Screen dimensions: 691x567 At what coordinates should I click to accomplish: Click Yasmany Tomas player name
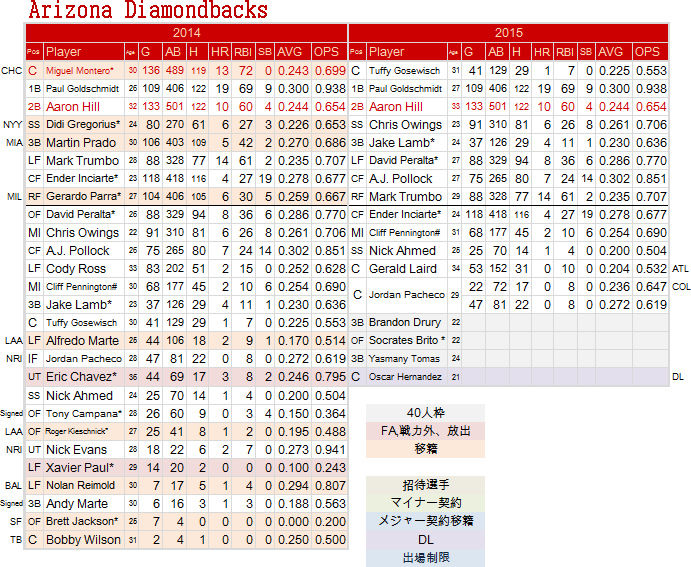404,359
